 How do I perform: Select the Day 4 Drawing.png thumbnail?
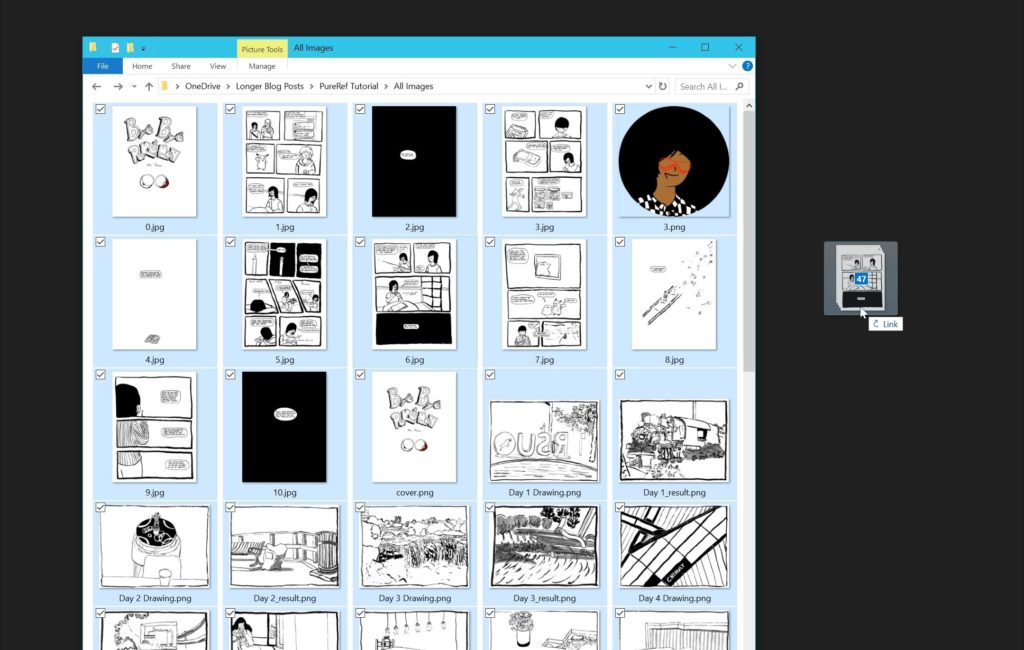pos(674,546)
